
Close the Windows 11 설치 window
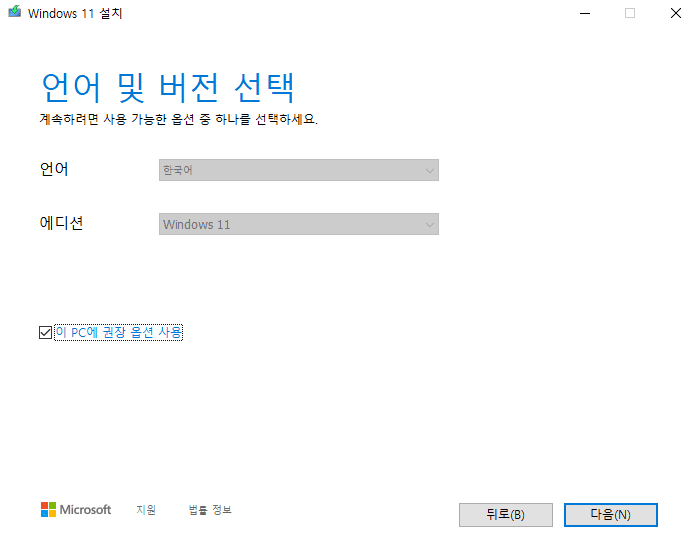click(676, 13)
